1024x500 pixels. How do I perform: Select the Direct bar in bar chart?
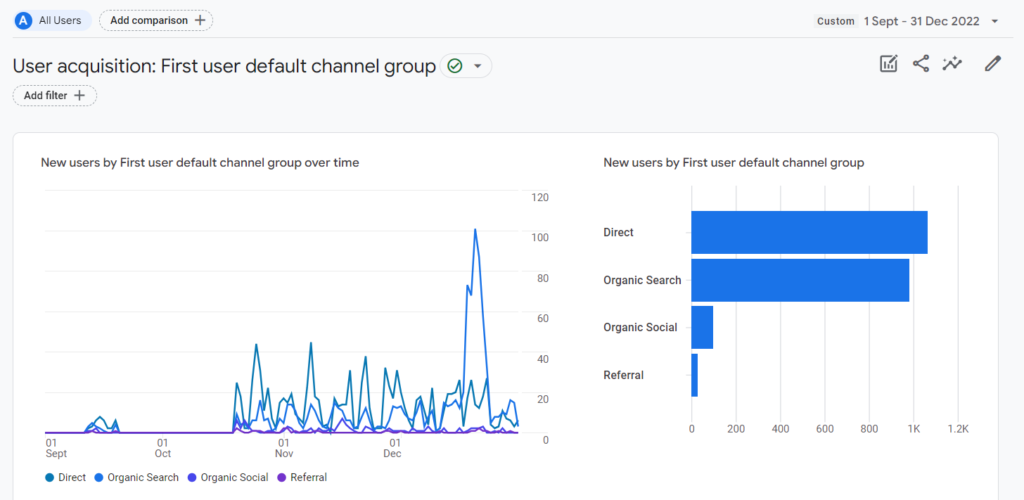pyautogui.click(x=808, y=232)
